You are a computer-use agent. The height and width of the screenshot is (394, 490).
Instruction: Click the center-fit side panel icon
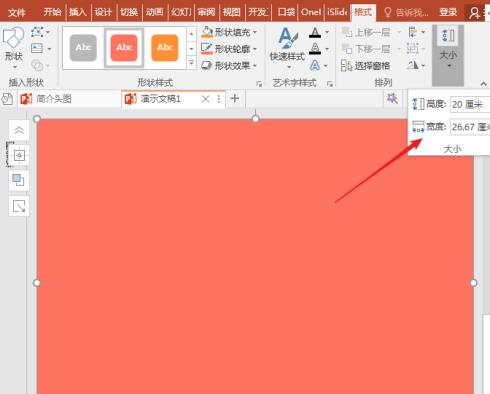19,155
